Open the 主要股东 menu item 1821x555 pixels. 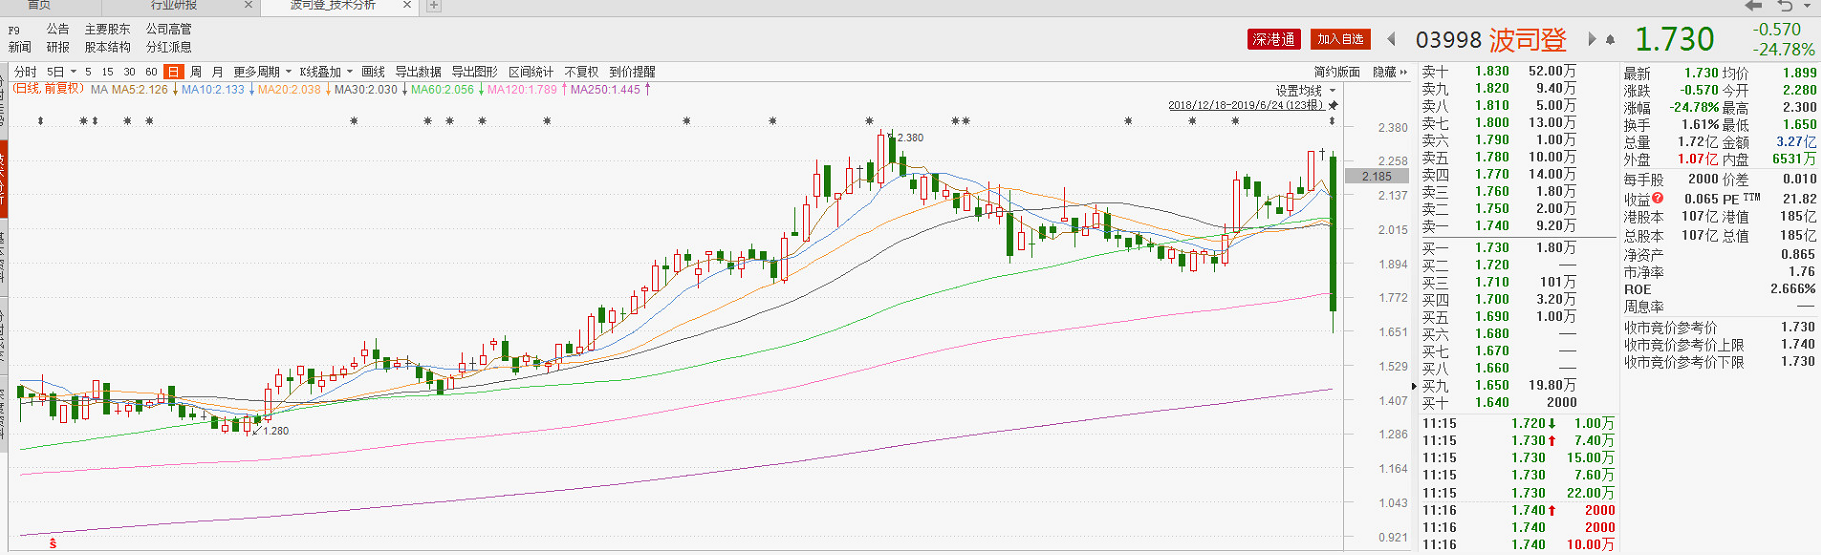(107, 29)
